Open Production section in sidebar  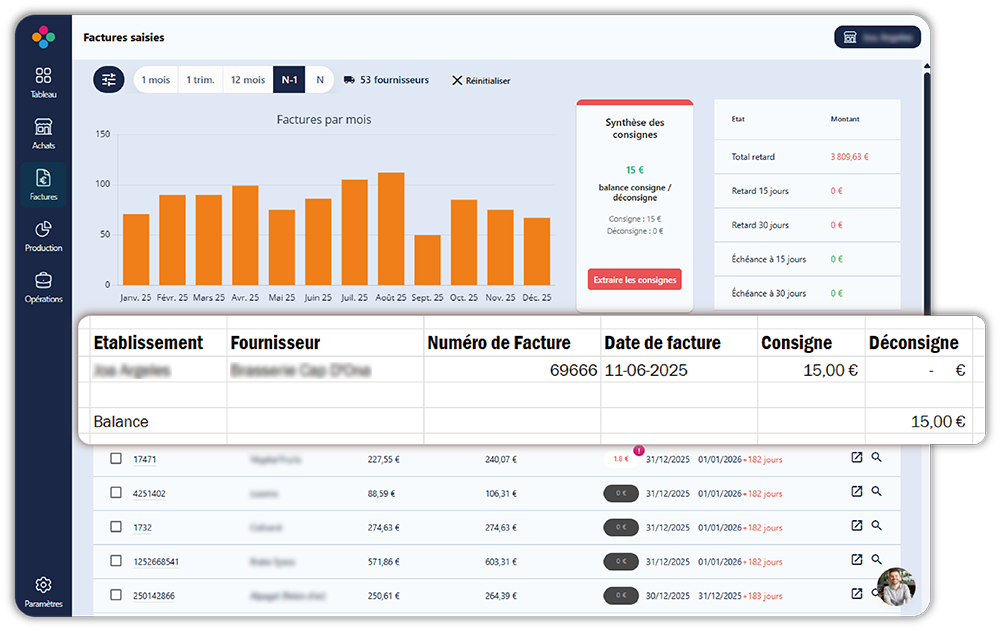43,235
